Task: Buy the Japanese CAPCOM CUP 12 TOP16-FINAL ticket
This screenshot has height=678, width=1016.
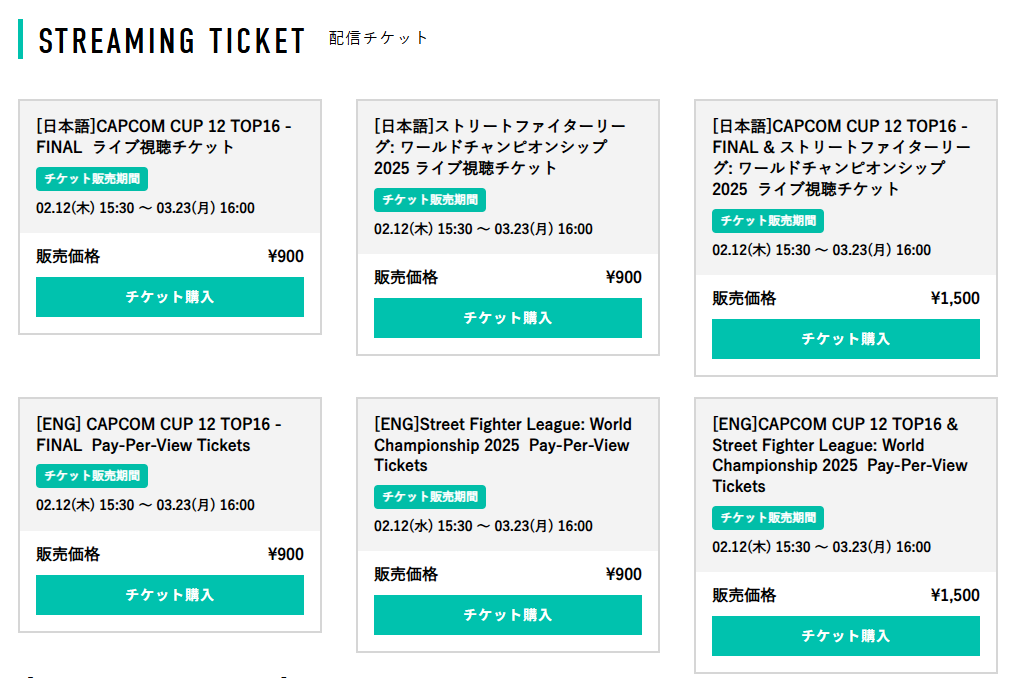Action: tap(170, 297)
